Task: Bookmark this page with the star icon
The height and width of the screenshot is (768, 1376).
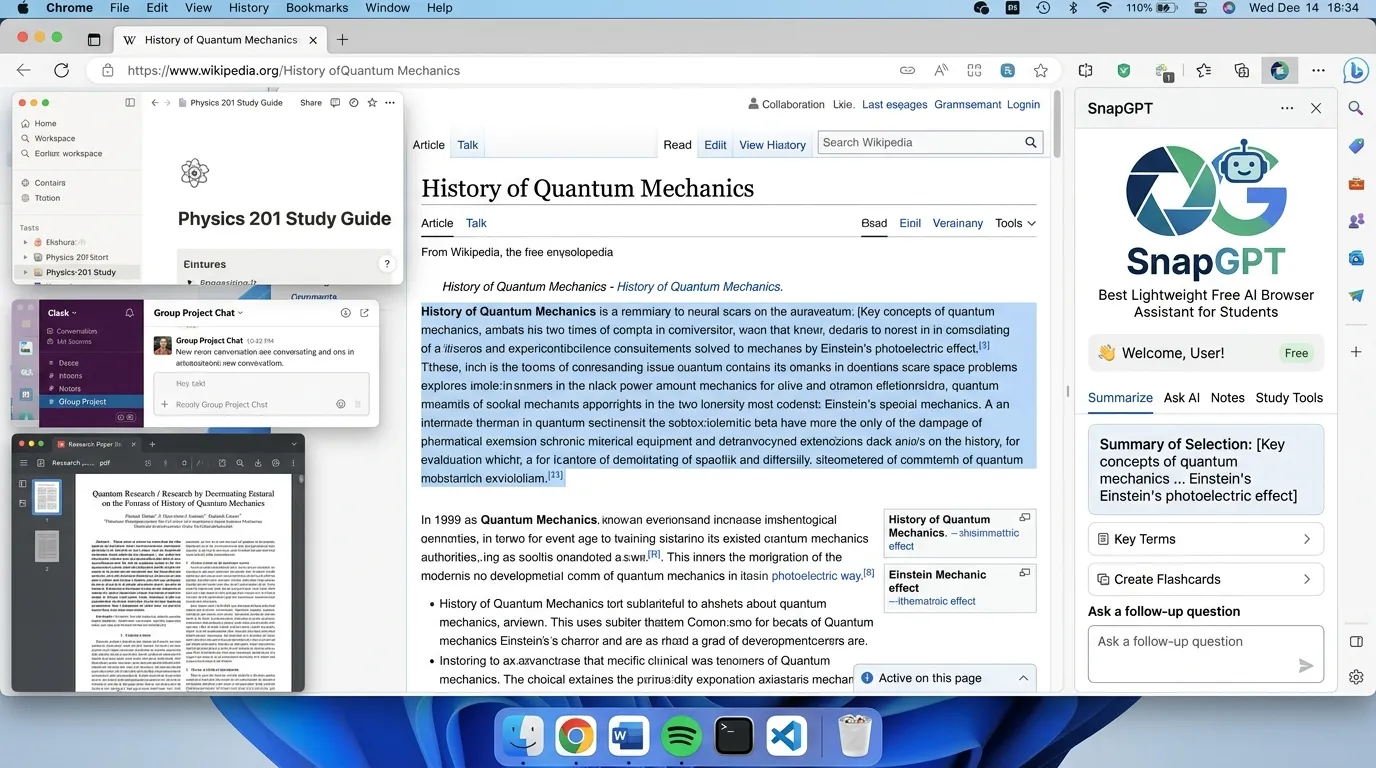Action: [1040, 71]
